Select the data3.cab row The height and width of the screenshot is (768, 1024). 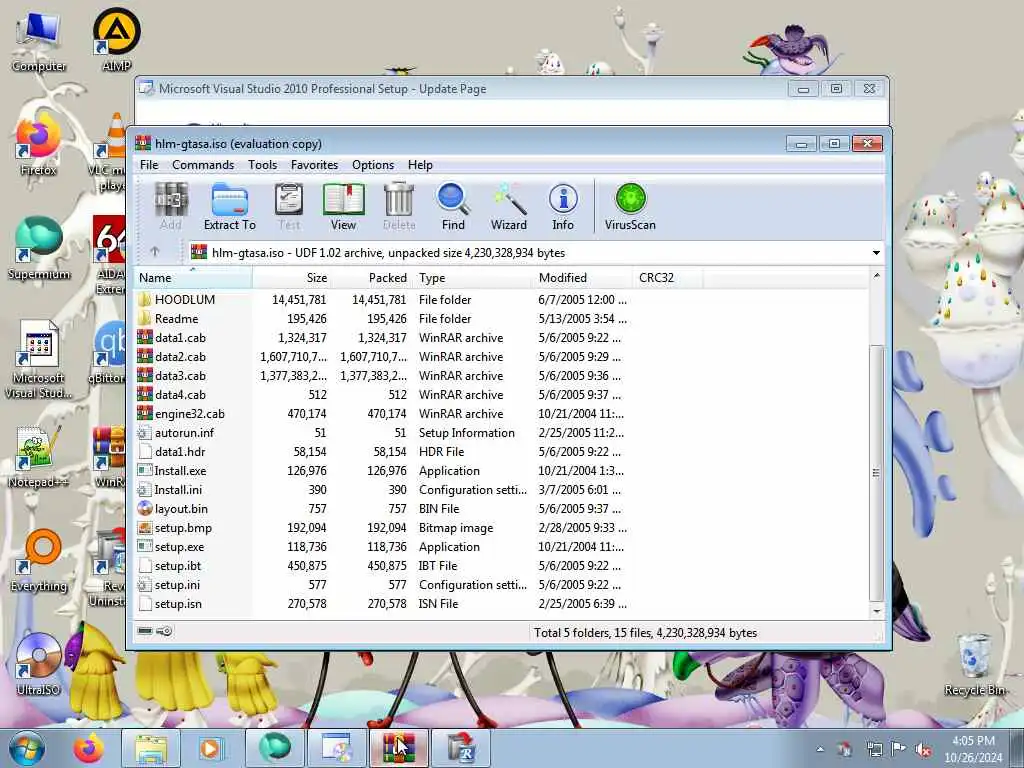(x=502, y=376)
